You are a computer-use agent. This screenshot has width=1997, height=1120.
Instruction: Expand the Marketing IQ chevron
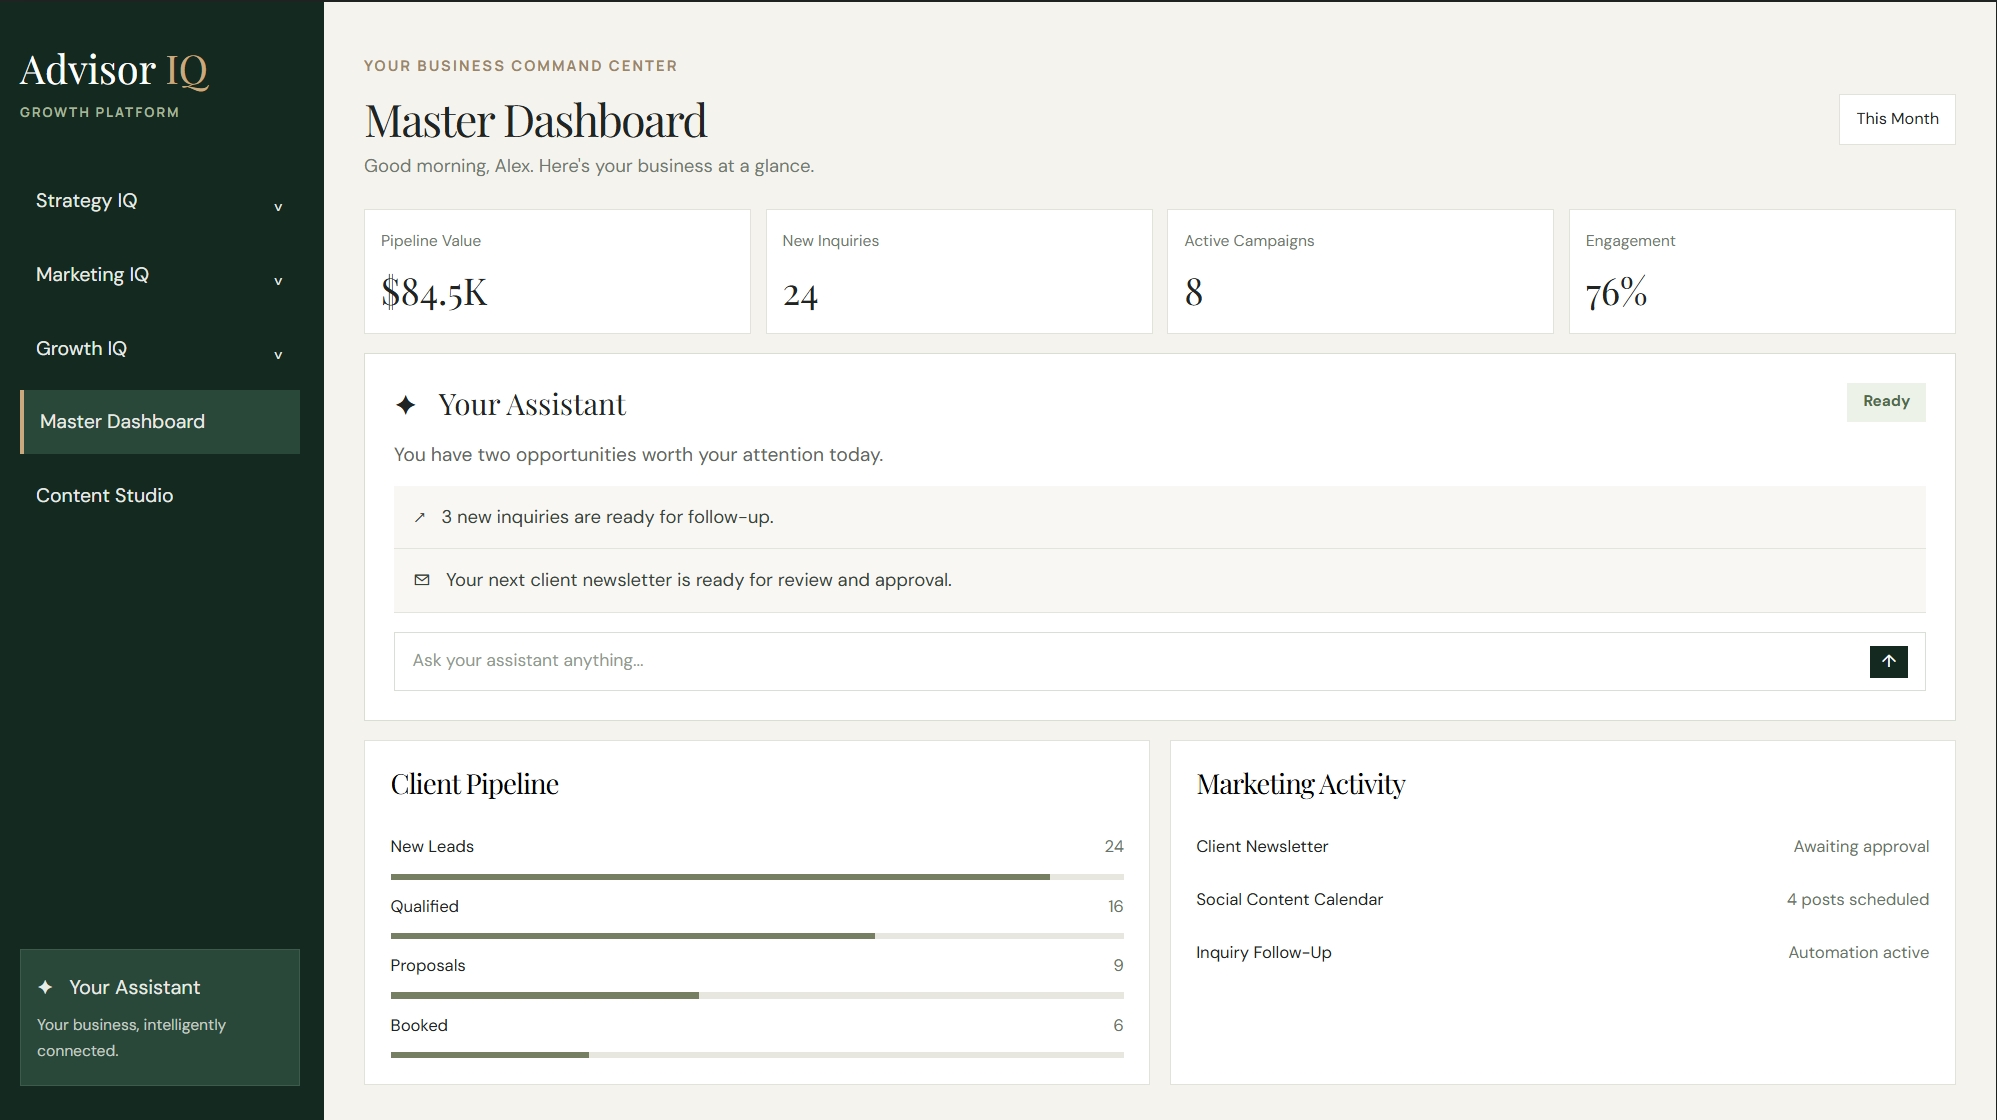[278, 281]
